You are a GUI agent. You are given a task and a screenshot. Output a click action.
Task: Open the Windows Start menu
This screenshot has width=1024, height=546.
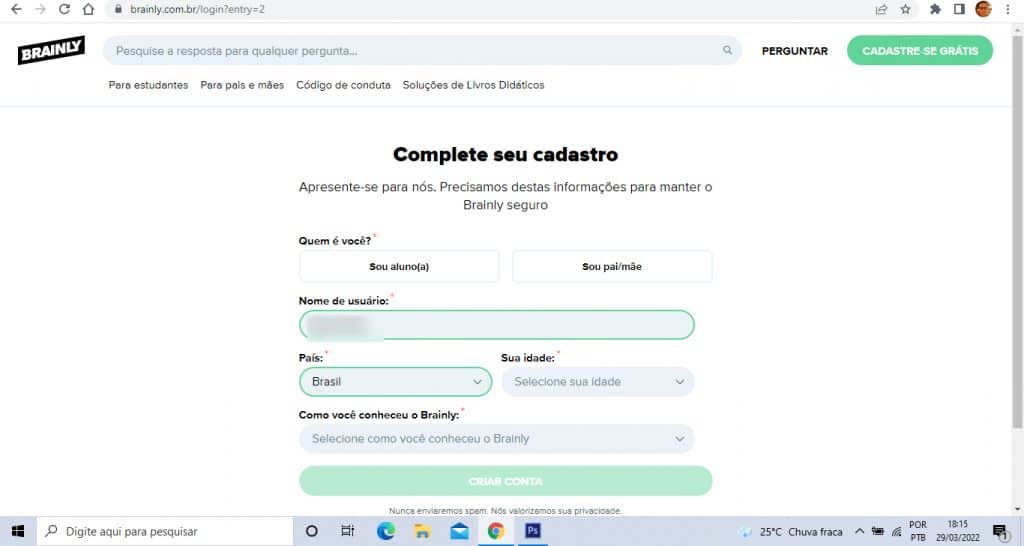[x=18, y=531]
